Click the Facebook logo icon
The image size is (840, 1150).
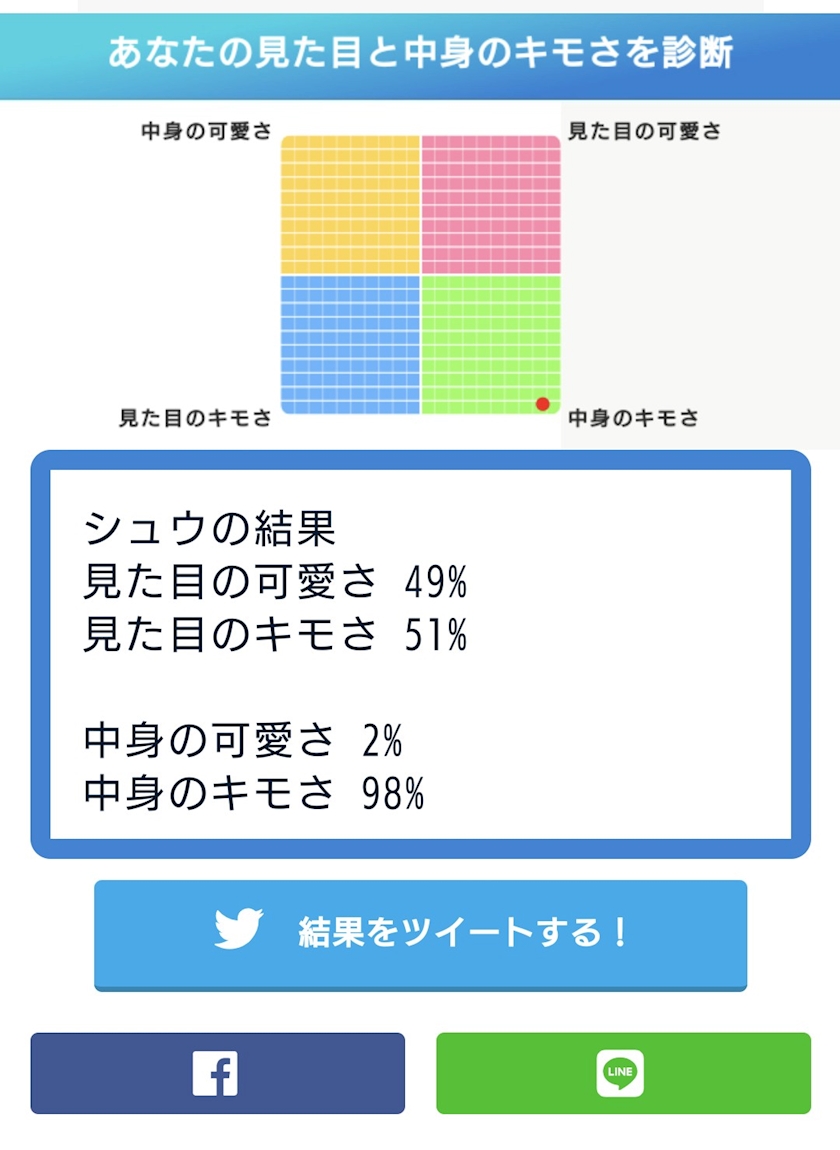(215, 1073)
